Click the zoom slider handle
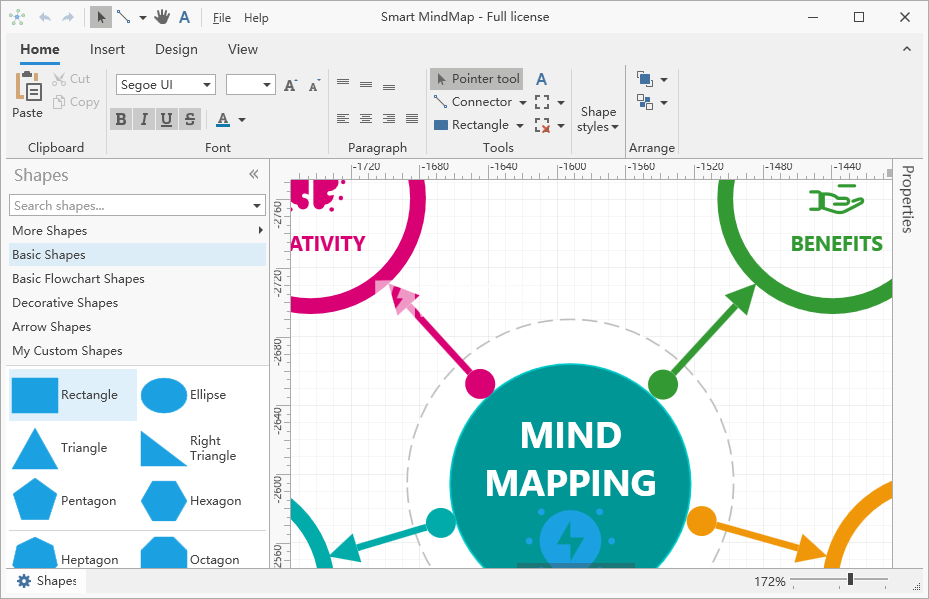 tap(850, 579)
